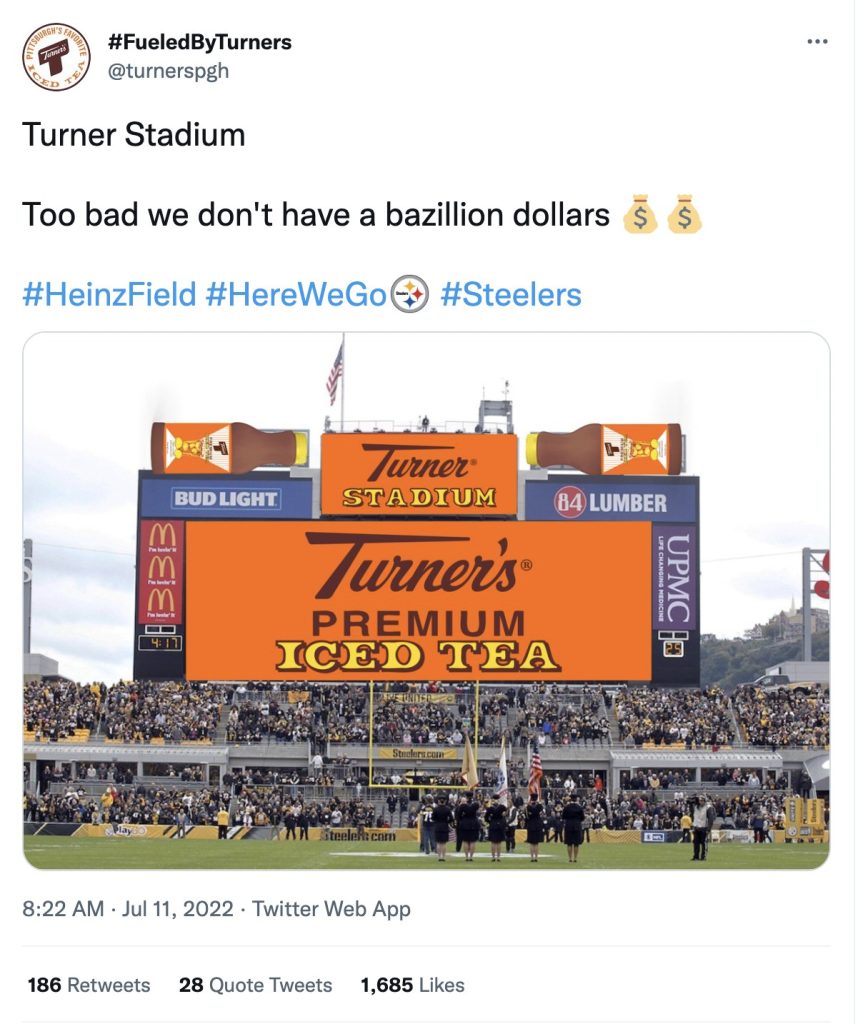
Task: Click the first money bag emoji
Action: pyautogui.click(x=640, y=215)
